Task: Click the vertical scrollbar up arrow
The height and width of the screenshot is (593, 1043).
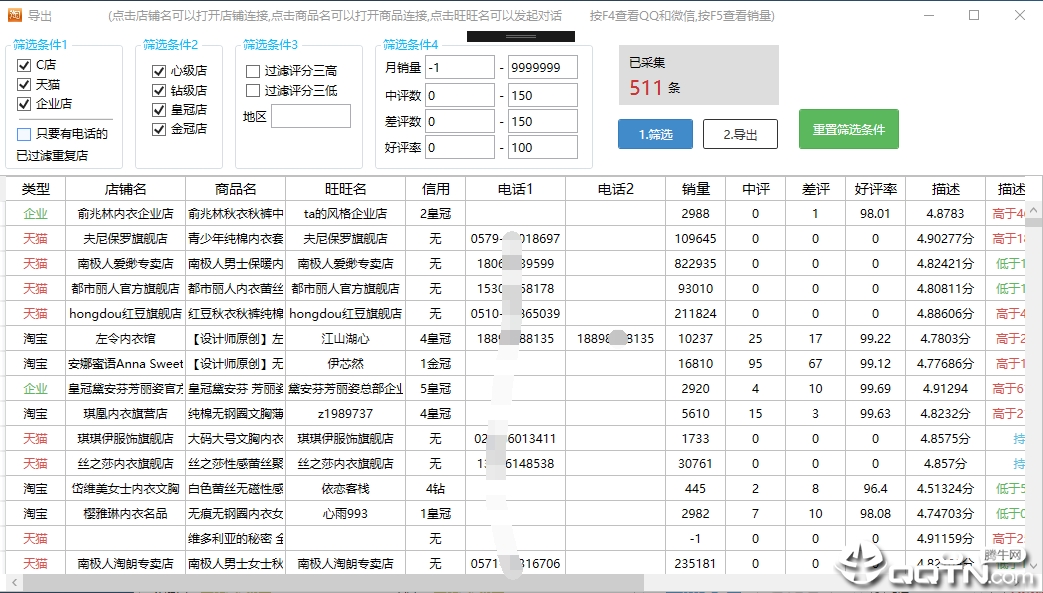Action: (x=1034, y=210)
